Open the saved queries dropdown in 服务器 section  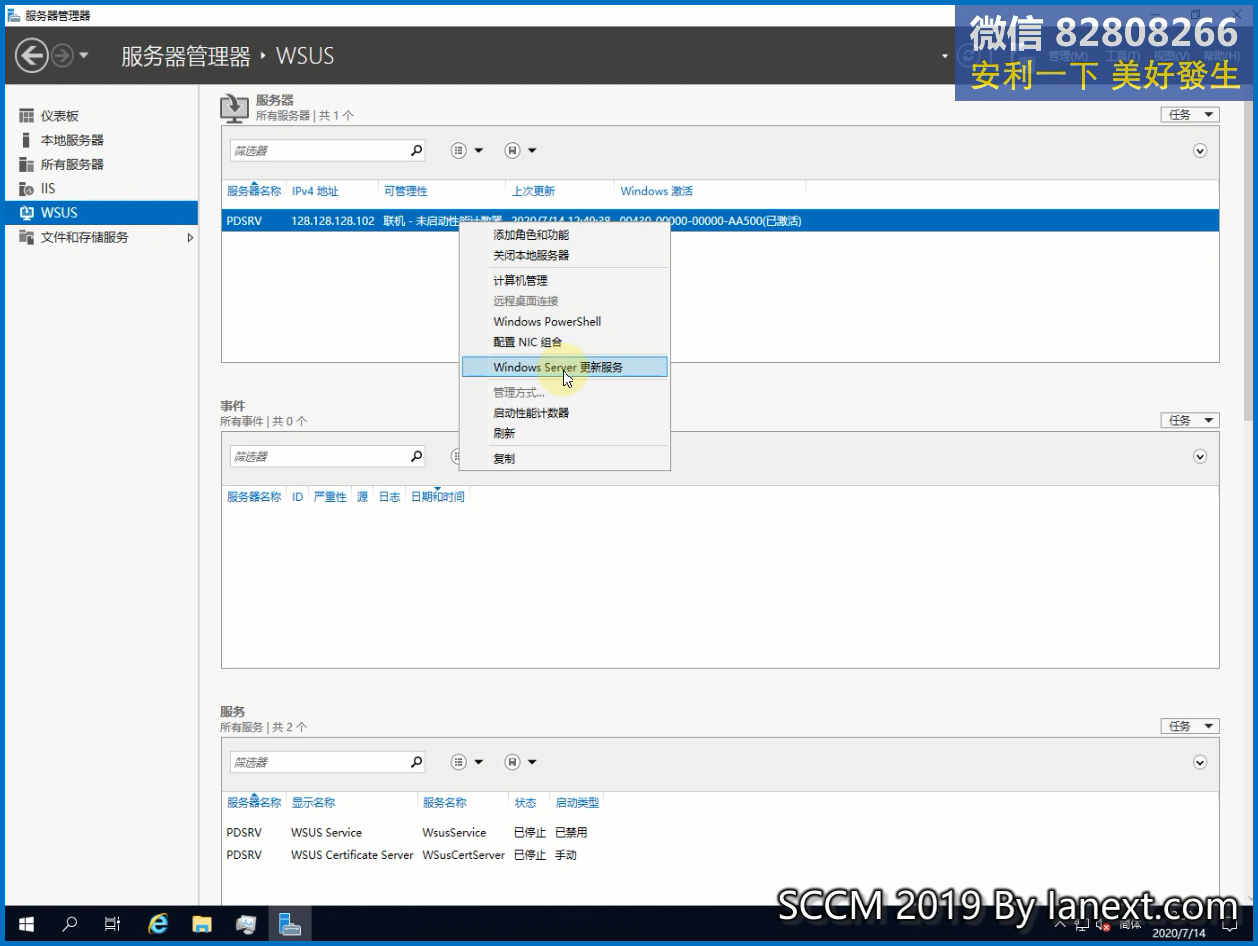pos(520,150)
